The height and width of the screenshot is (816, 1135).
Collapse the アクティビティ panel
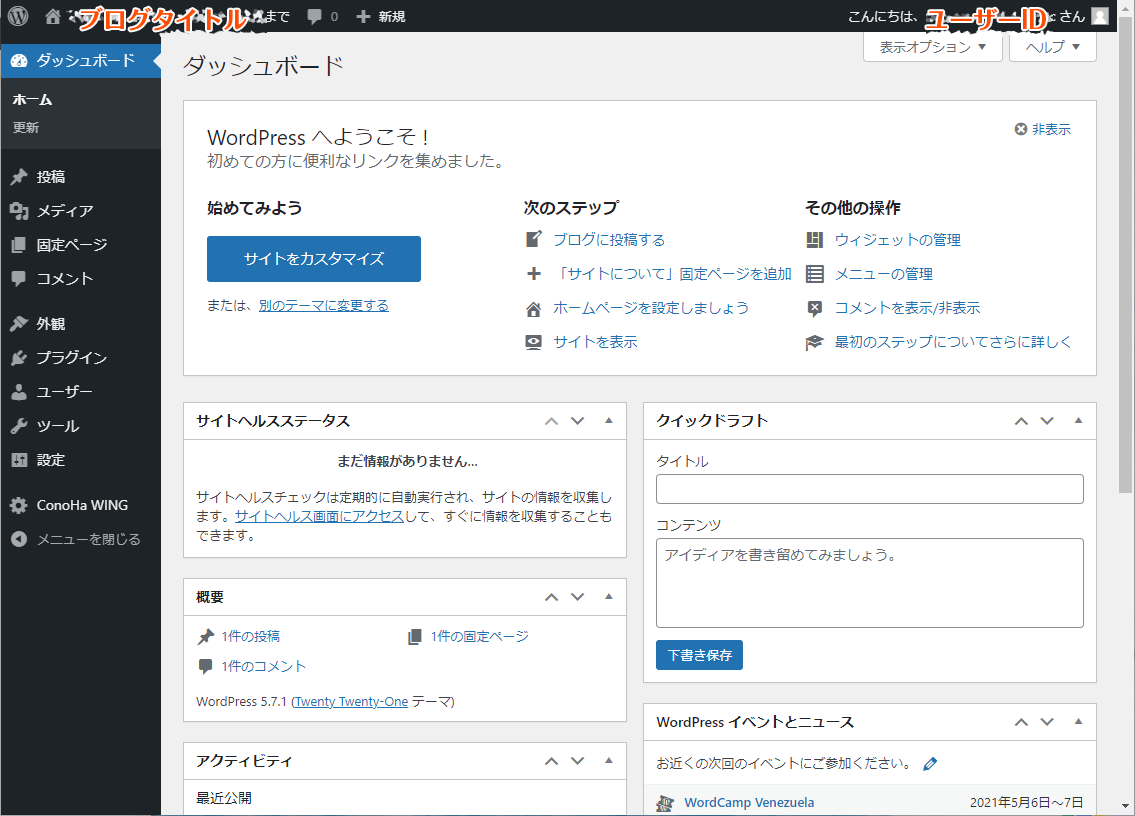tap(609, 761)
